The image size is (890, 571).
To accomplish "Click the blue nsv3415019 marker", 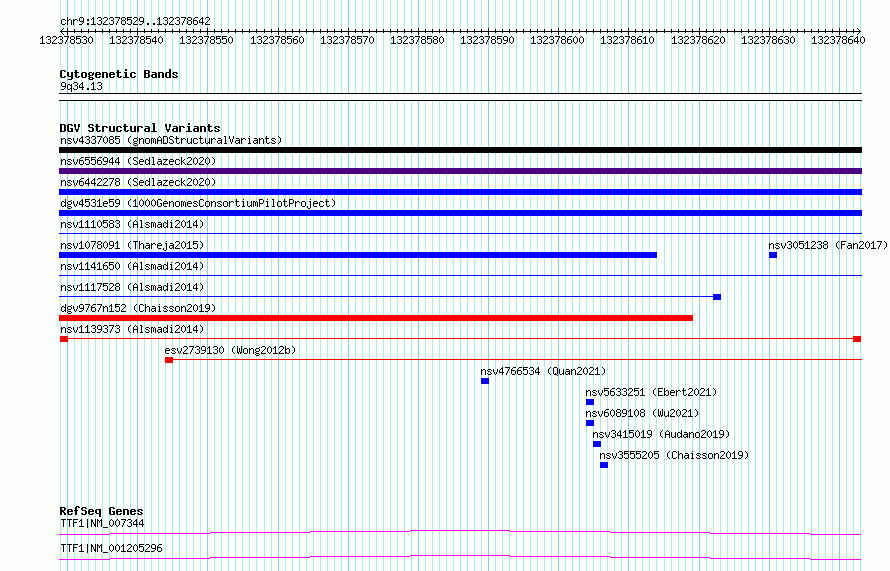I will coord(597,444).
